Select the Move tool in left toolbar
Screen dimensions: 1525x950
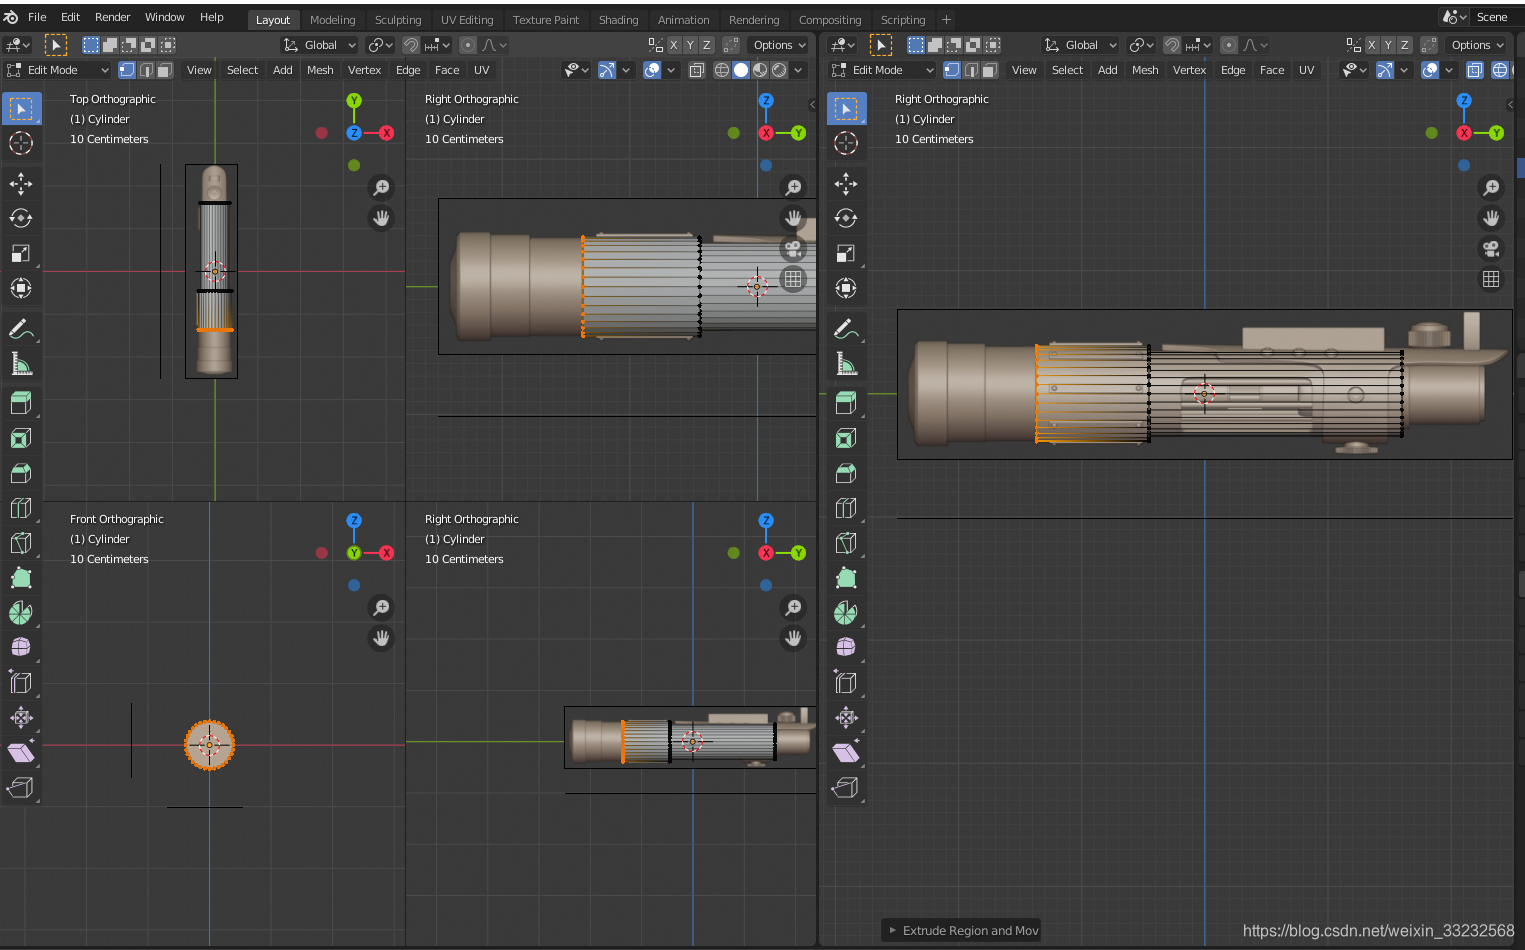pos(21,183)
